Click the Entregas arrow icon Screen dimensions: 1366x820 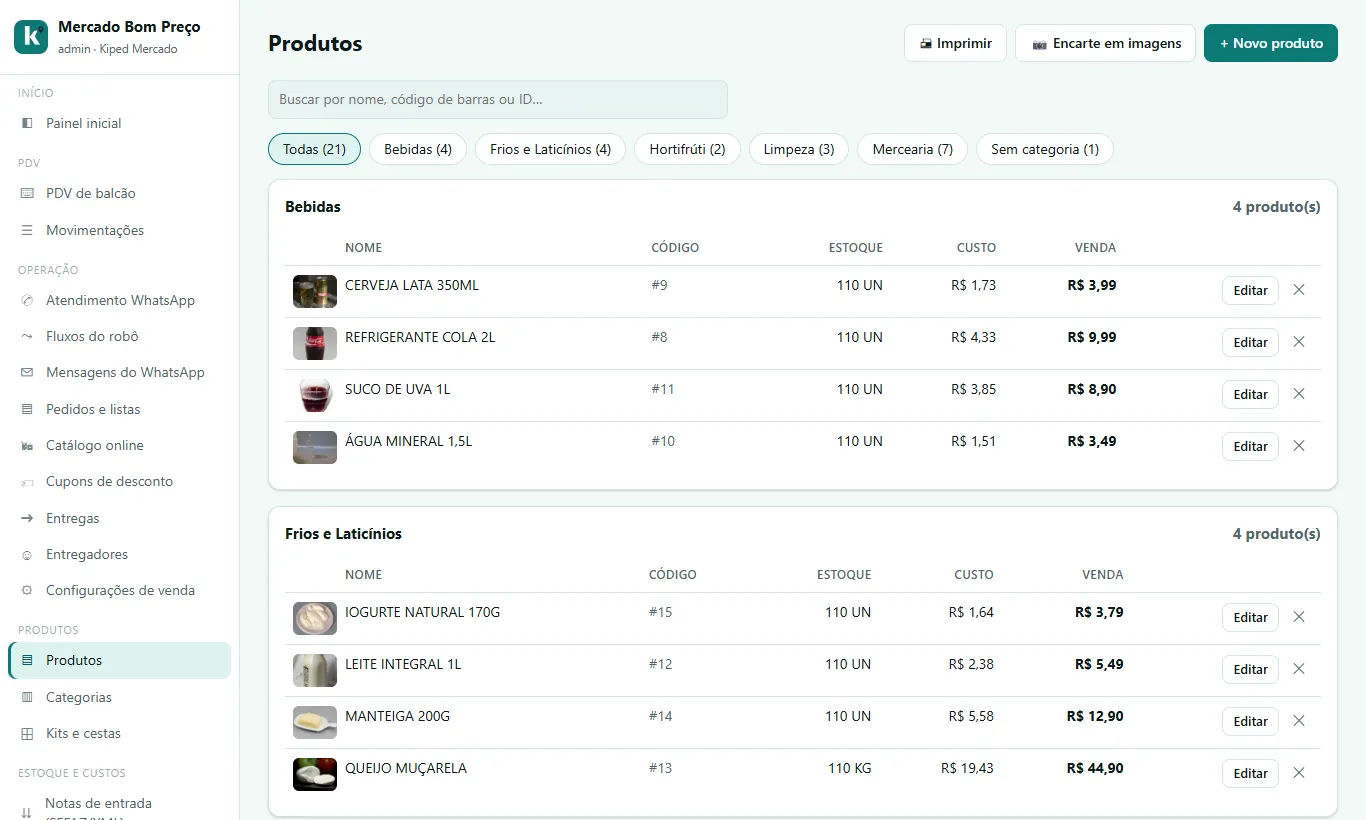tap(27, 518)
